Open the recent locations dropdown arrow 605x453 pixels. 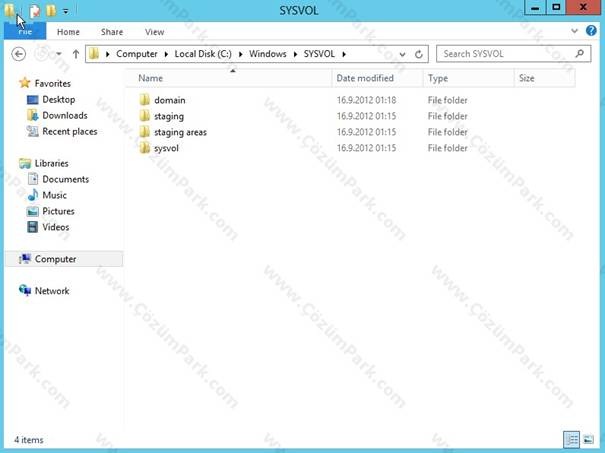click(x=59, y=54)
